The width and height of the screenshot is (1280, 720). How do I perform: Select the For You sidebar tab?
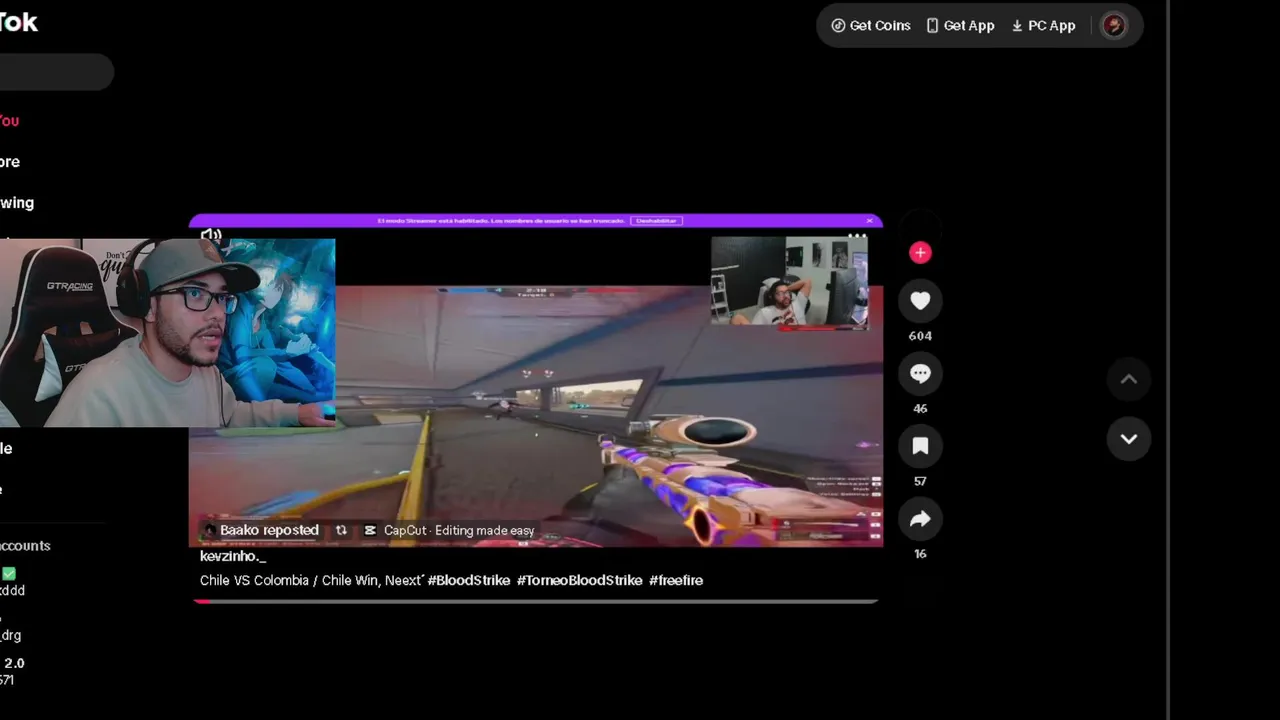coord(10,121)
